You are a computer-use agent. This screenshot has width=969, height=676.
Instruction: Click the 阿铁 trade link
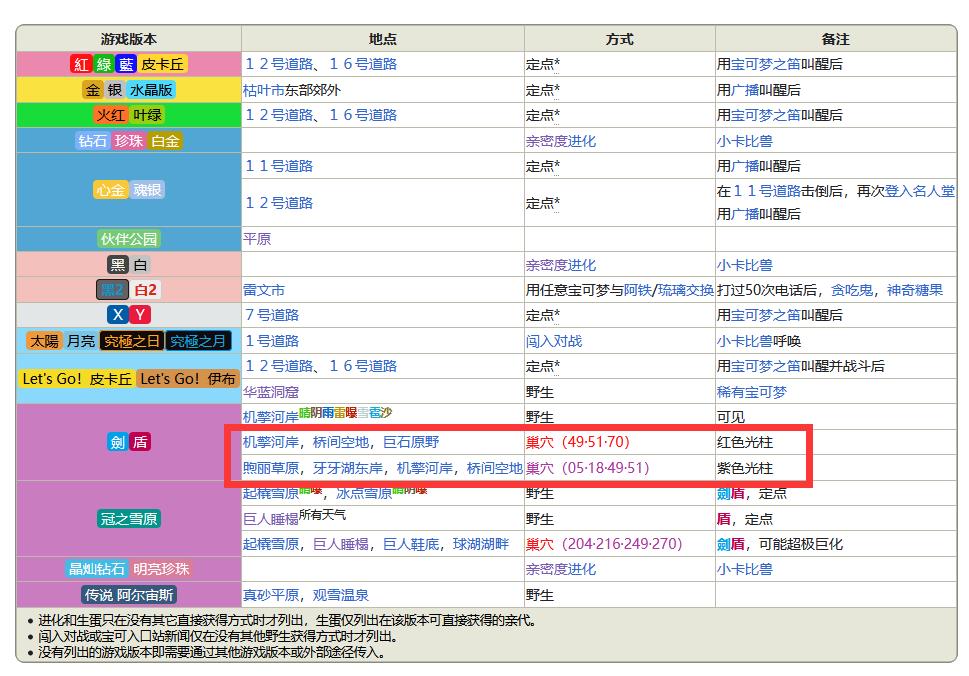tap(638, 290)
